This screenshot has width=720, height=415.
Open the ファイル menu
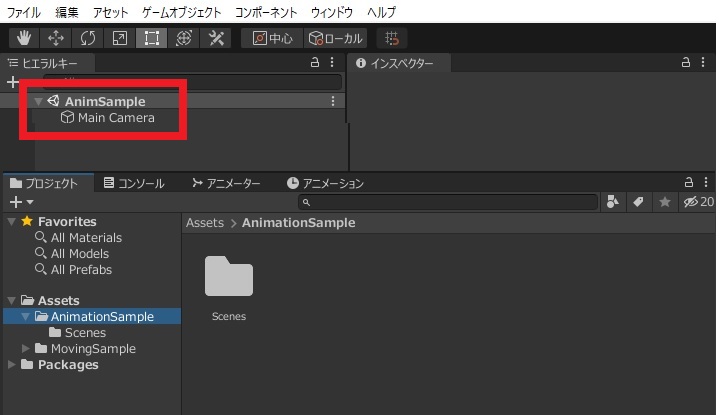(x=23, y=12)
